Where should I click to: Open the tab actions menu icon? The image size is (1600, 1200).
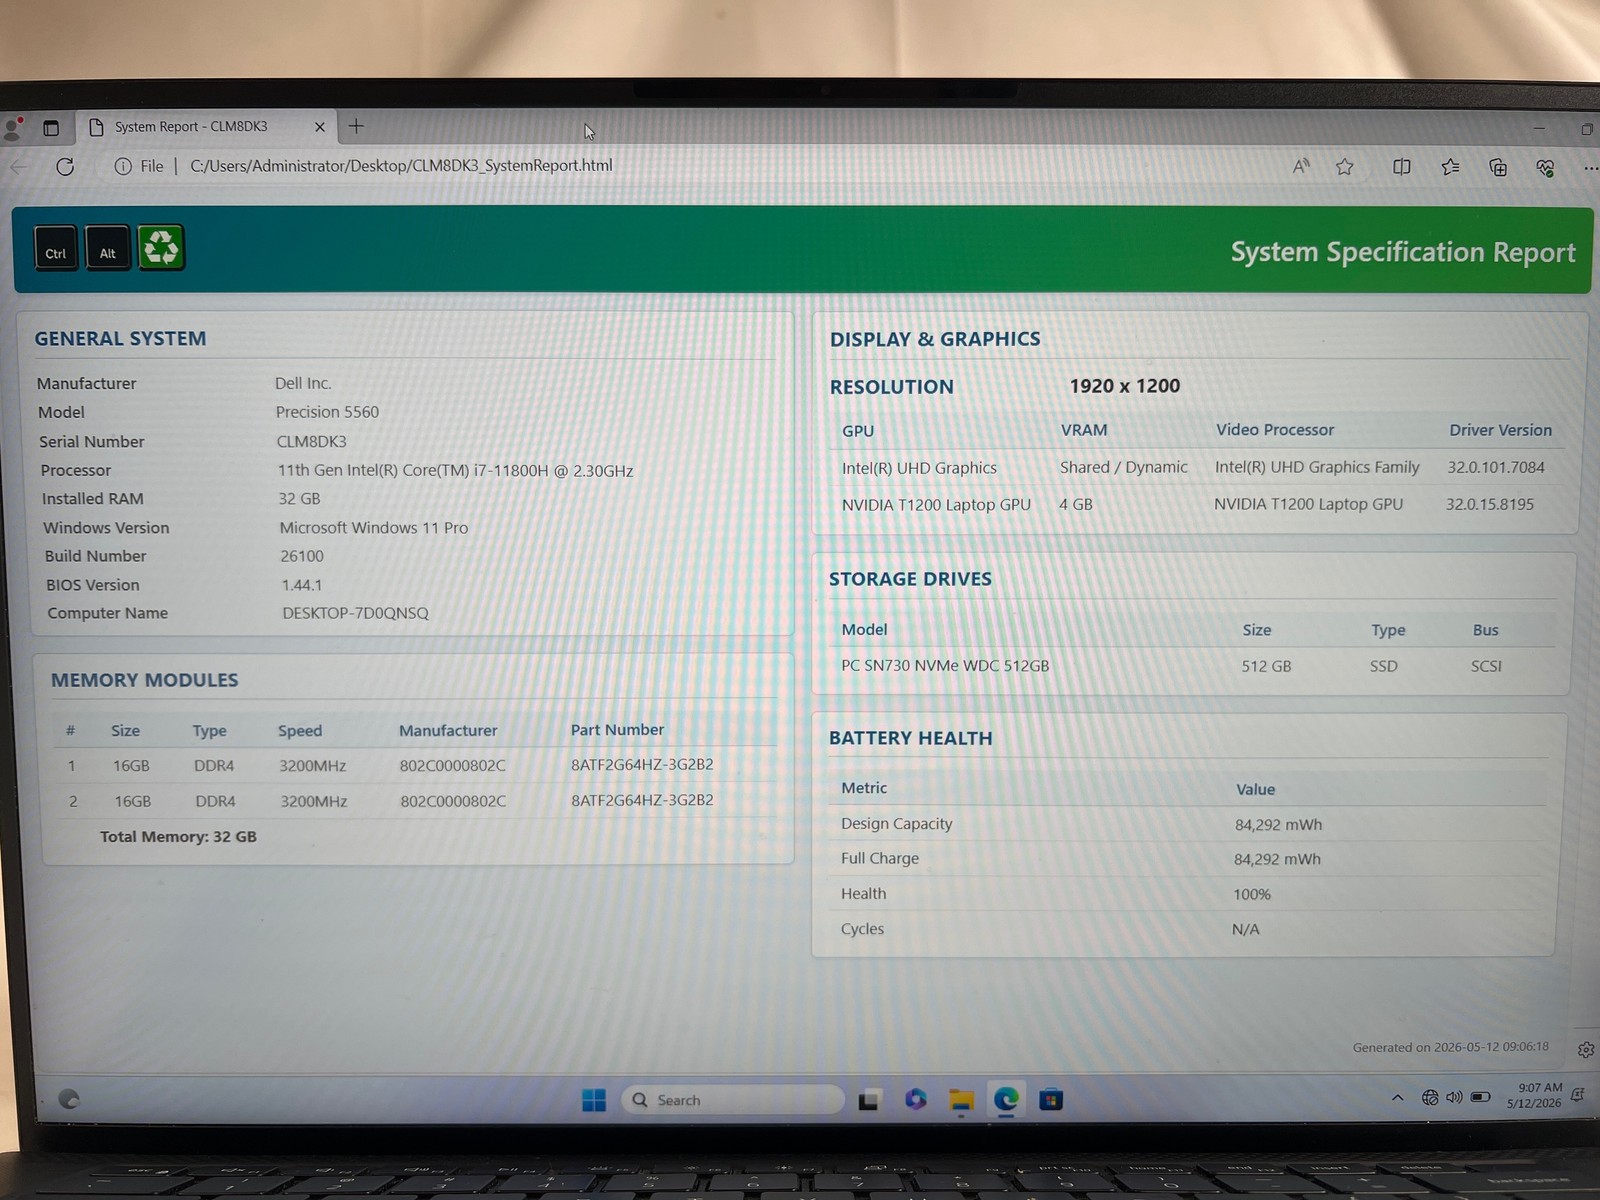coord(51,128)
